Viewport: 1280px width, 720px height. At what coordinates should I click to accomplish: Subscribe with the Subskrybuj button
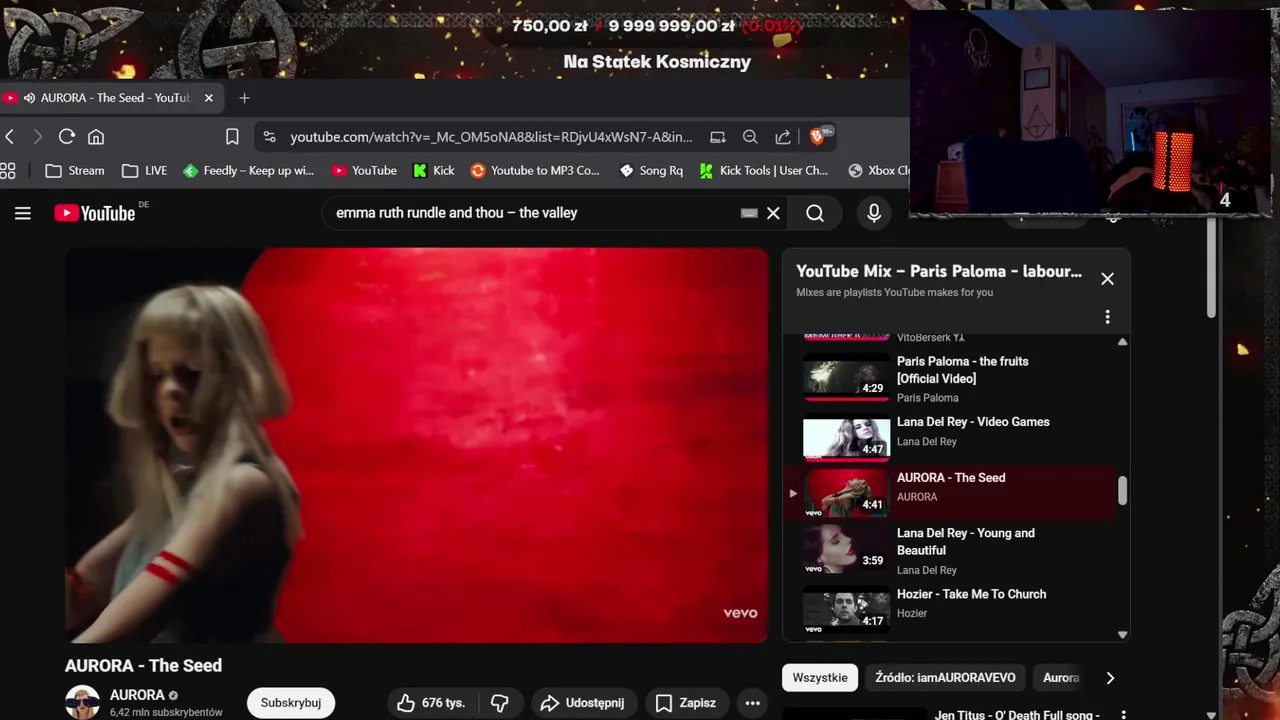coord(291,703)
